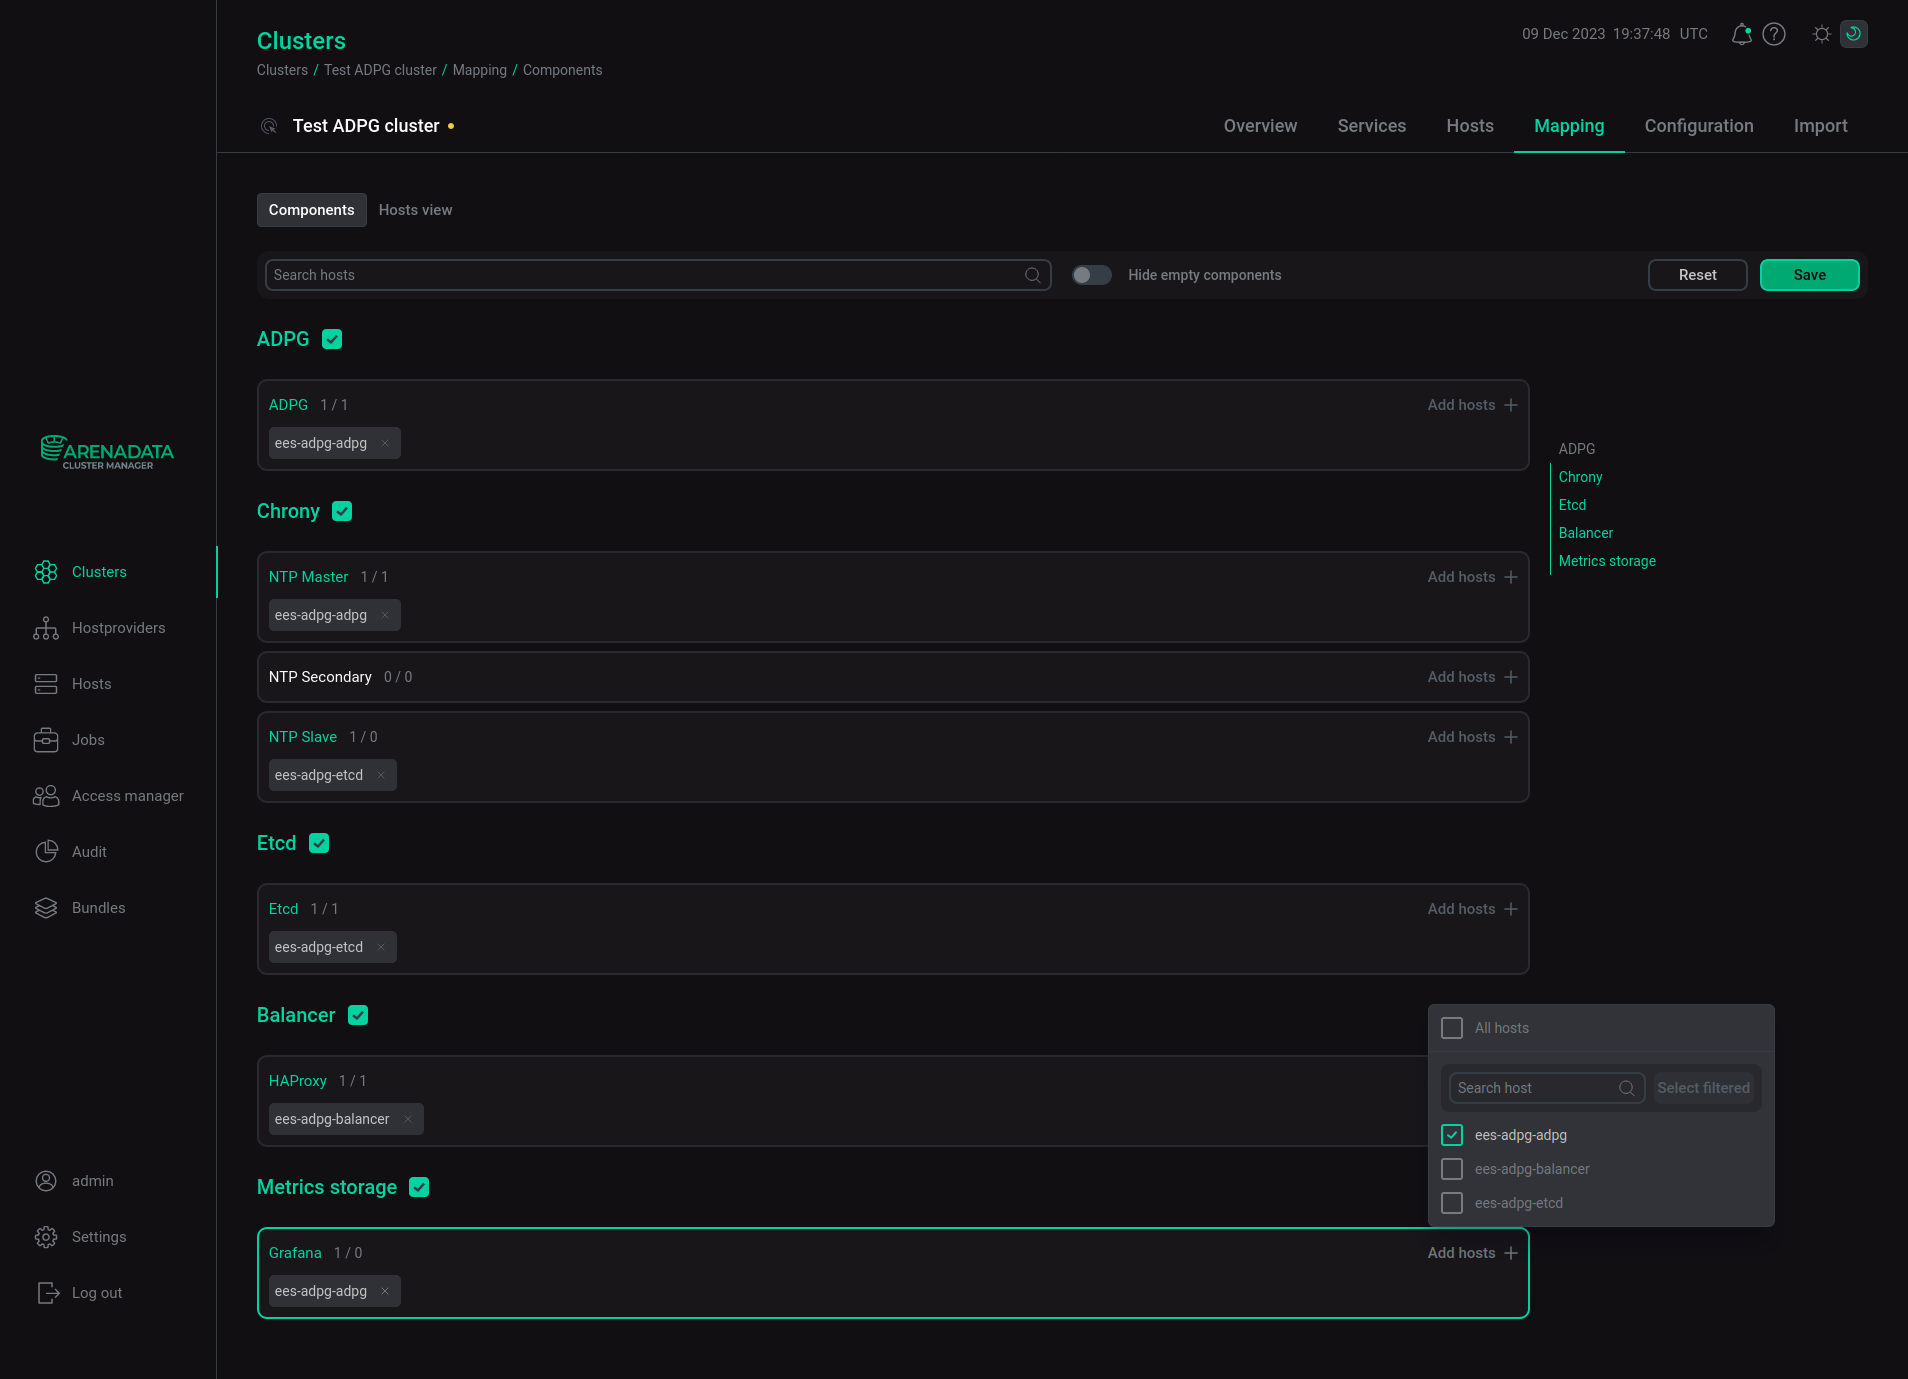Activate dark theme moon icon
Viewport: 1908px width, 1379px height.
[1853, 34]
